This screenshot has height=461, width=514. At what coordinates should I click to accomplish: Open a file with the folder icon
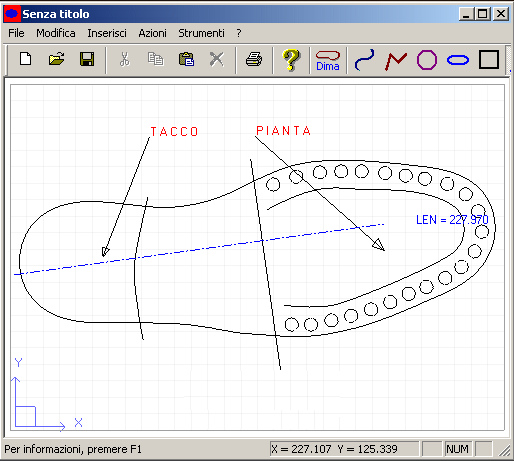[x=56, y=60]
